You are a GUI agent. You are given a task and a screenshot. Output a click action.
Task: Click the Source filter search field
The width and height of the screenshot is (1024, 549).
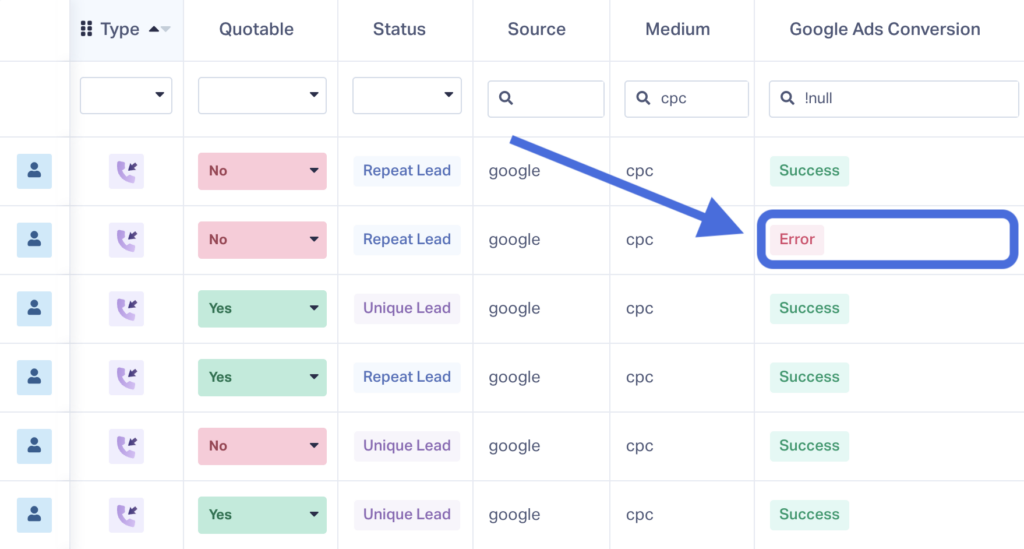coord(546,99)
